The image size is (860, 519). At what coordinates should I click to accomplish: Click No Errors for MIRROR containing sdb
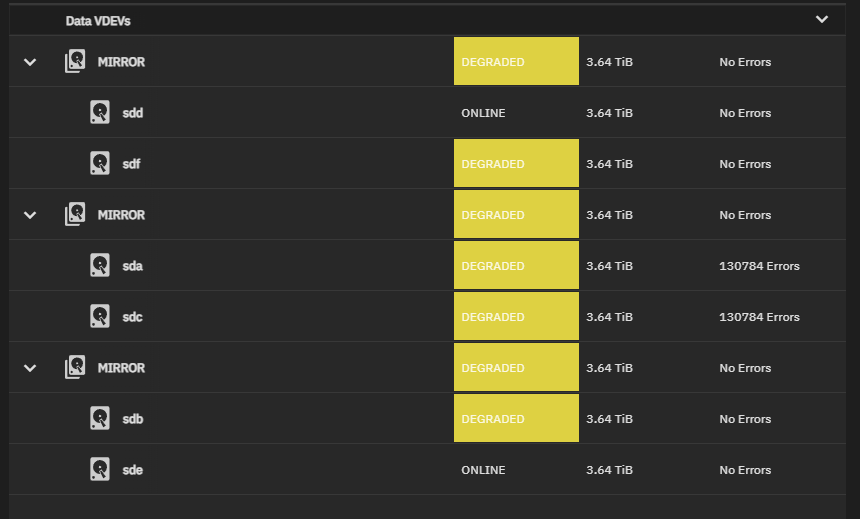click(x=745, y=368)
